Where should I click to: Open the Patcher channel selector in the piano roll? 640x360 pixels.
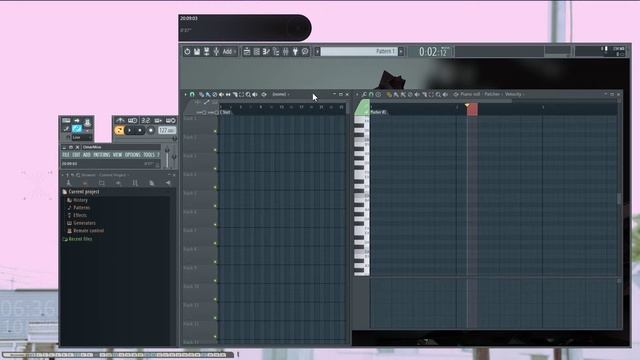point(492,95)
